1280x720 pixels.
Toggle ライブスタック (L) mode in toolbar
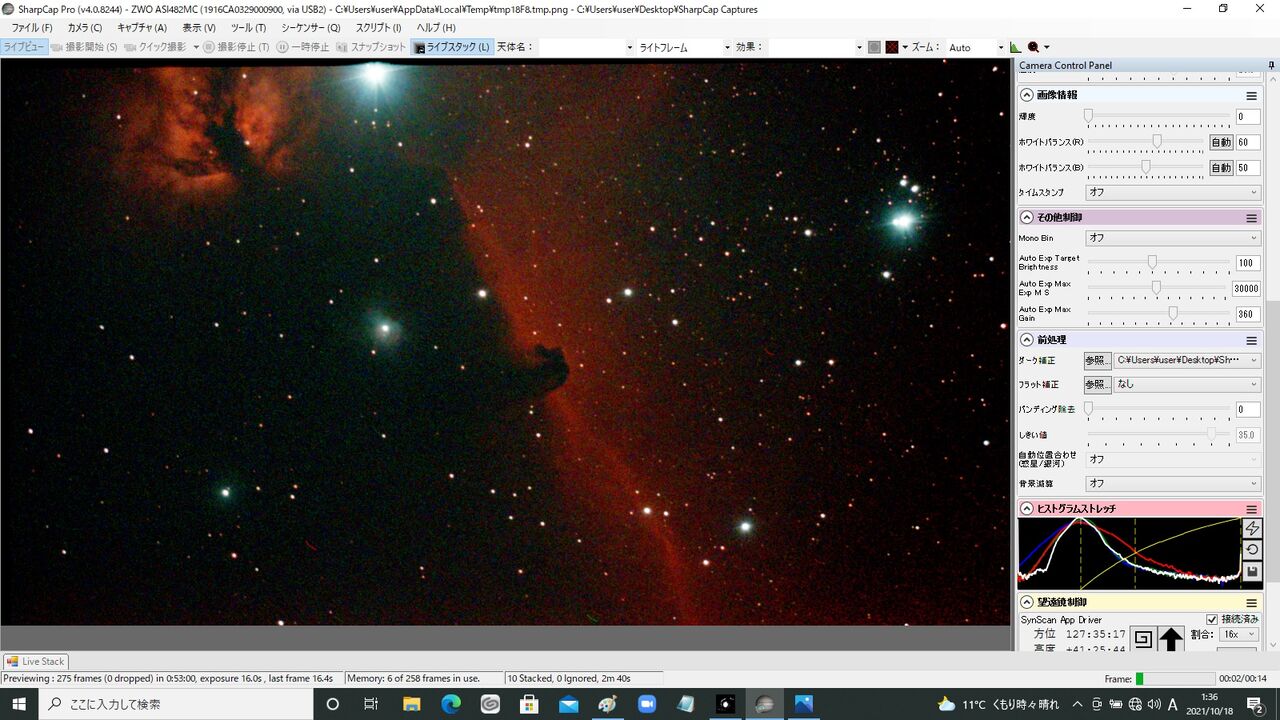(x=452, y=47)
